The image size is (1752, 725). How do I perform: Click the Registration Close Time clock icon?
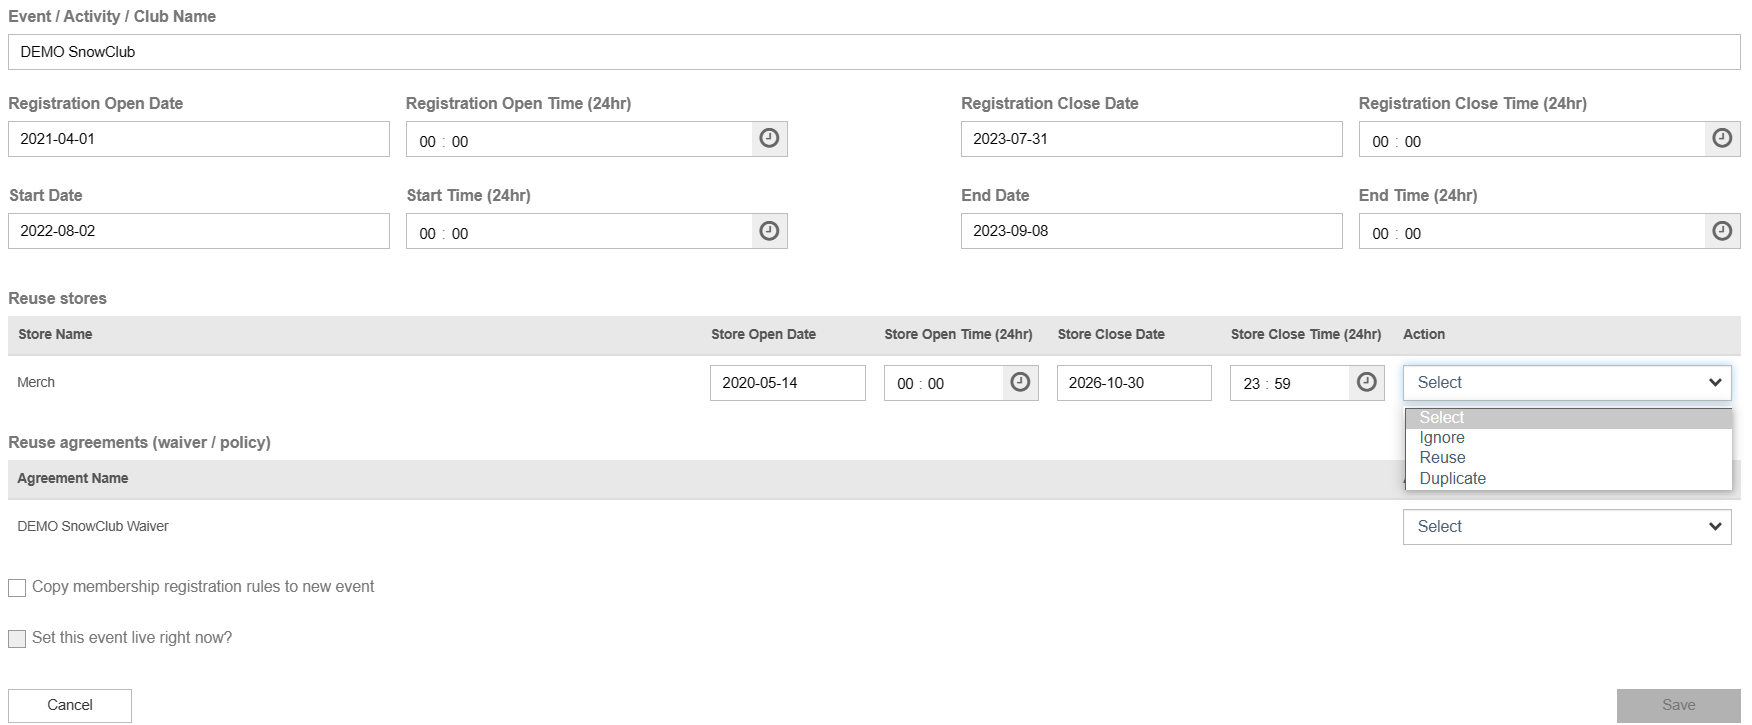(1722, 139)
